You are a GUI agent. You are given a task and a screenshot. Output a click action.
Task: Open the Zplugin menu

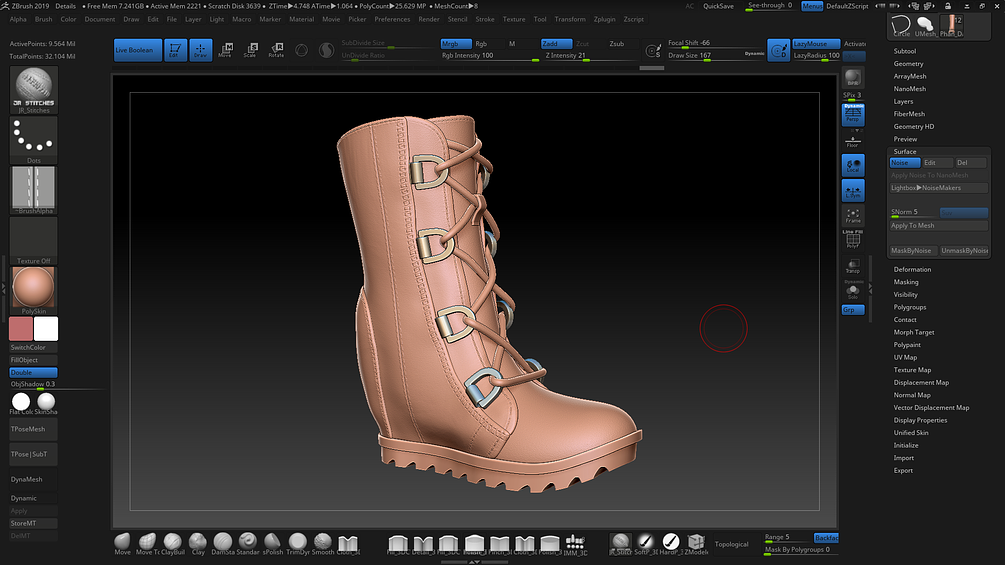coord(604,19)
